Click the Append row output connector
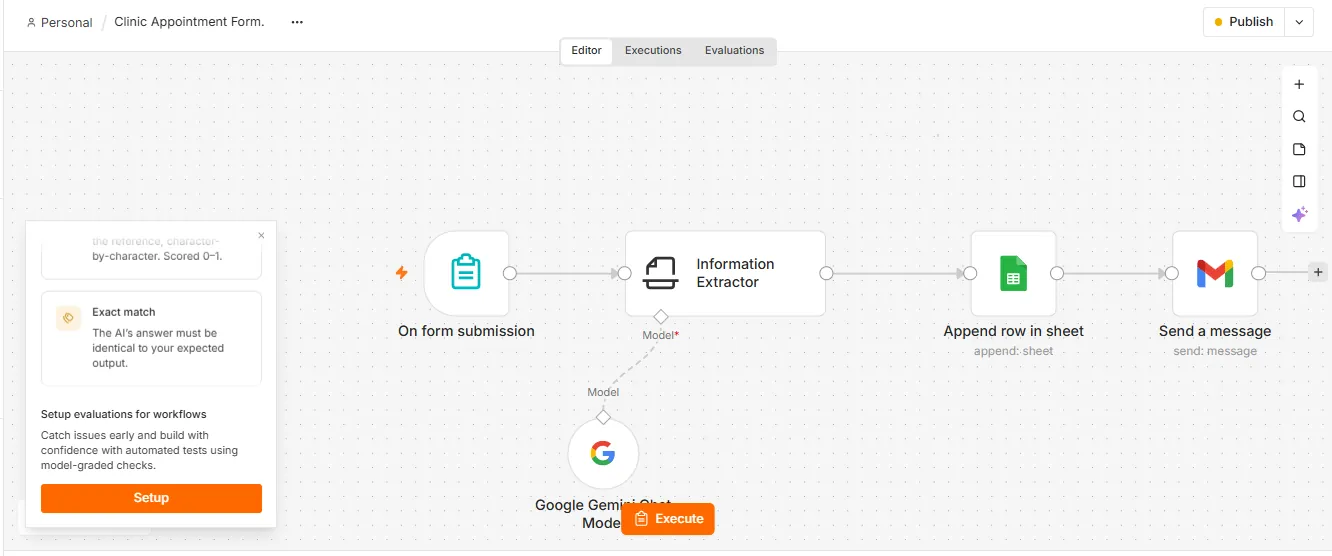This screenshot has width=1332, height=556. (x=1057, y=273)
